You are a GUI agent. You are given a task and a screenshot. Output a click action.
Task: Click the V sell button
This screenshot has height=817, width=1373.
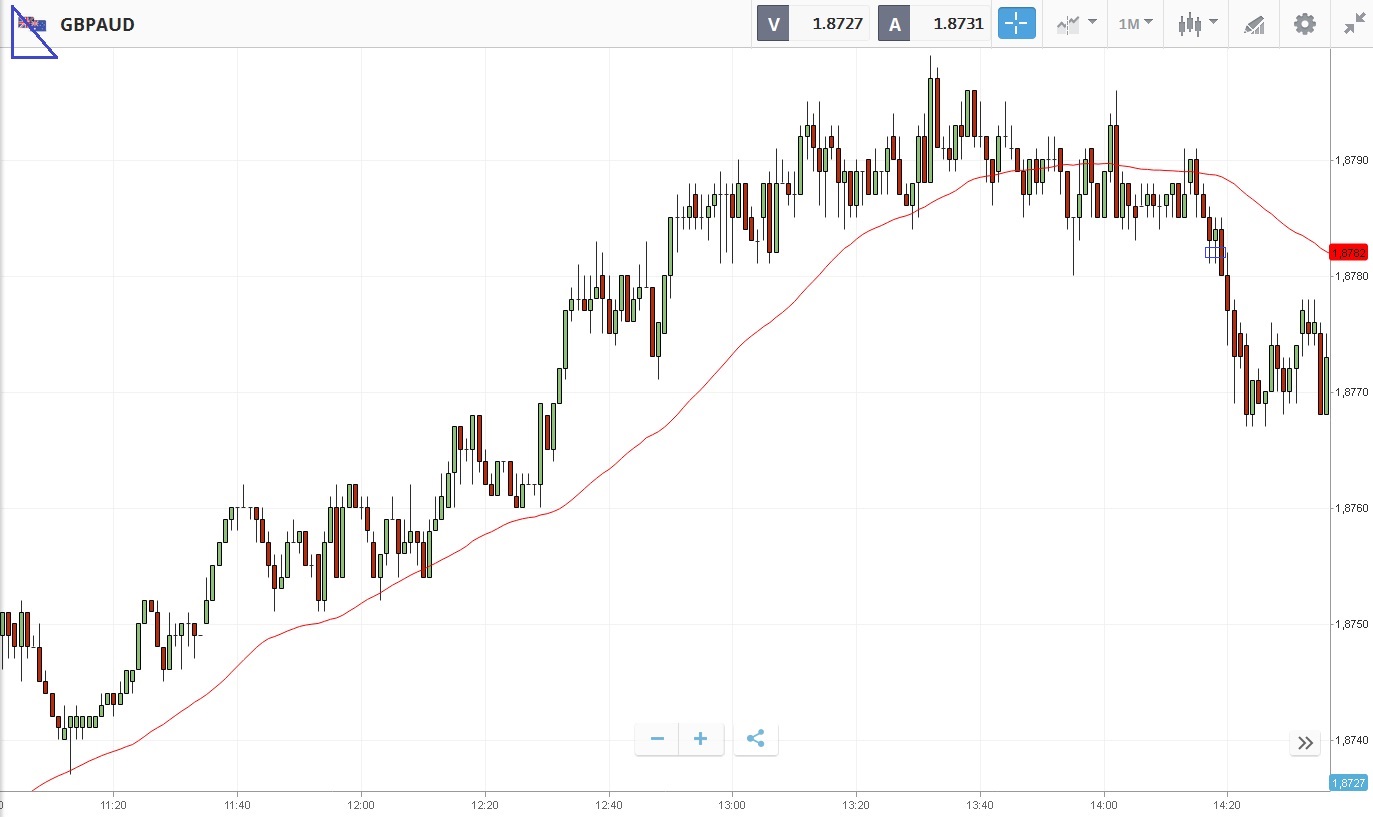point(773,24)
